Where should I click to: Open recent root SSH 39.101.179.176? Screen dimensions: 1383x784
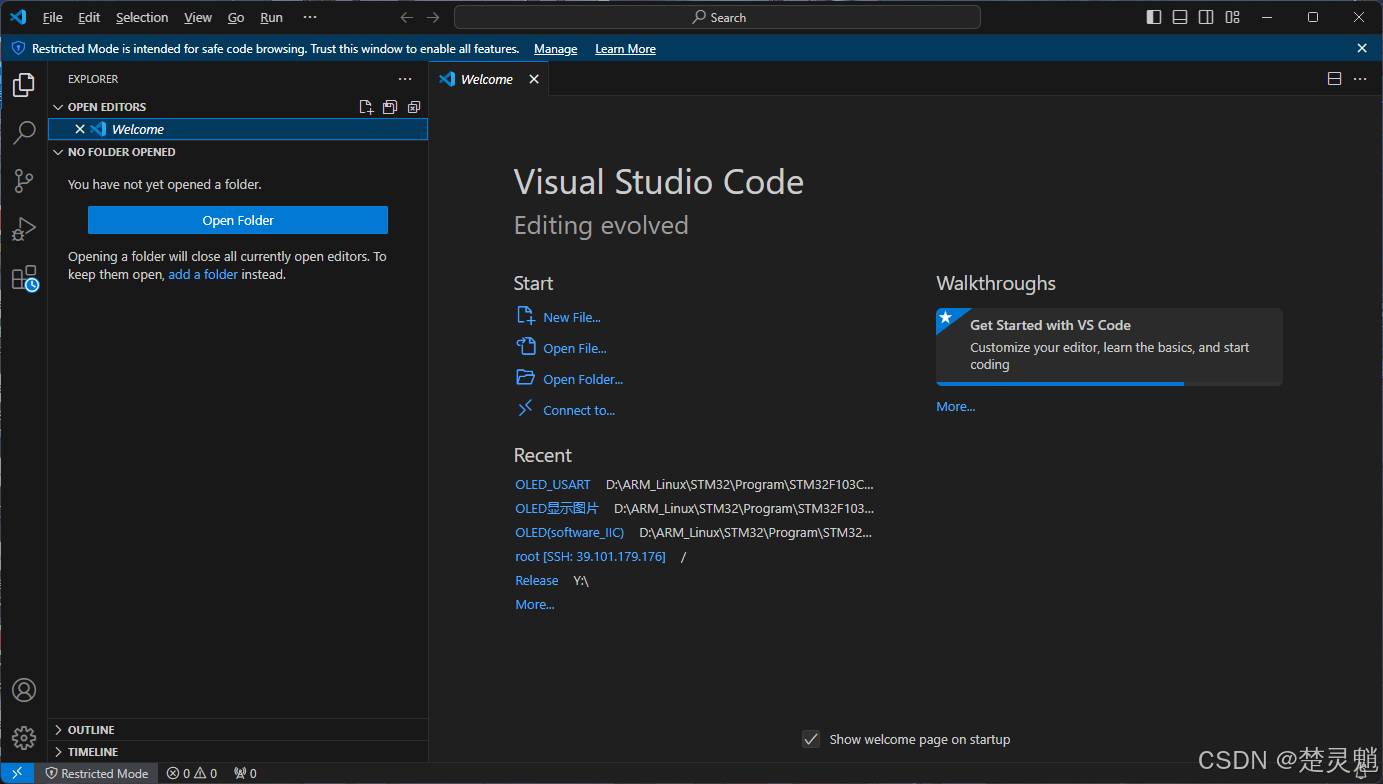tap(590, 556)
